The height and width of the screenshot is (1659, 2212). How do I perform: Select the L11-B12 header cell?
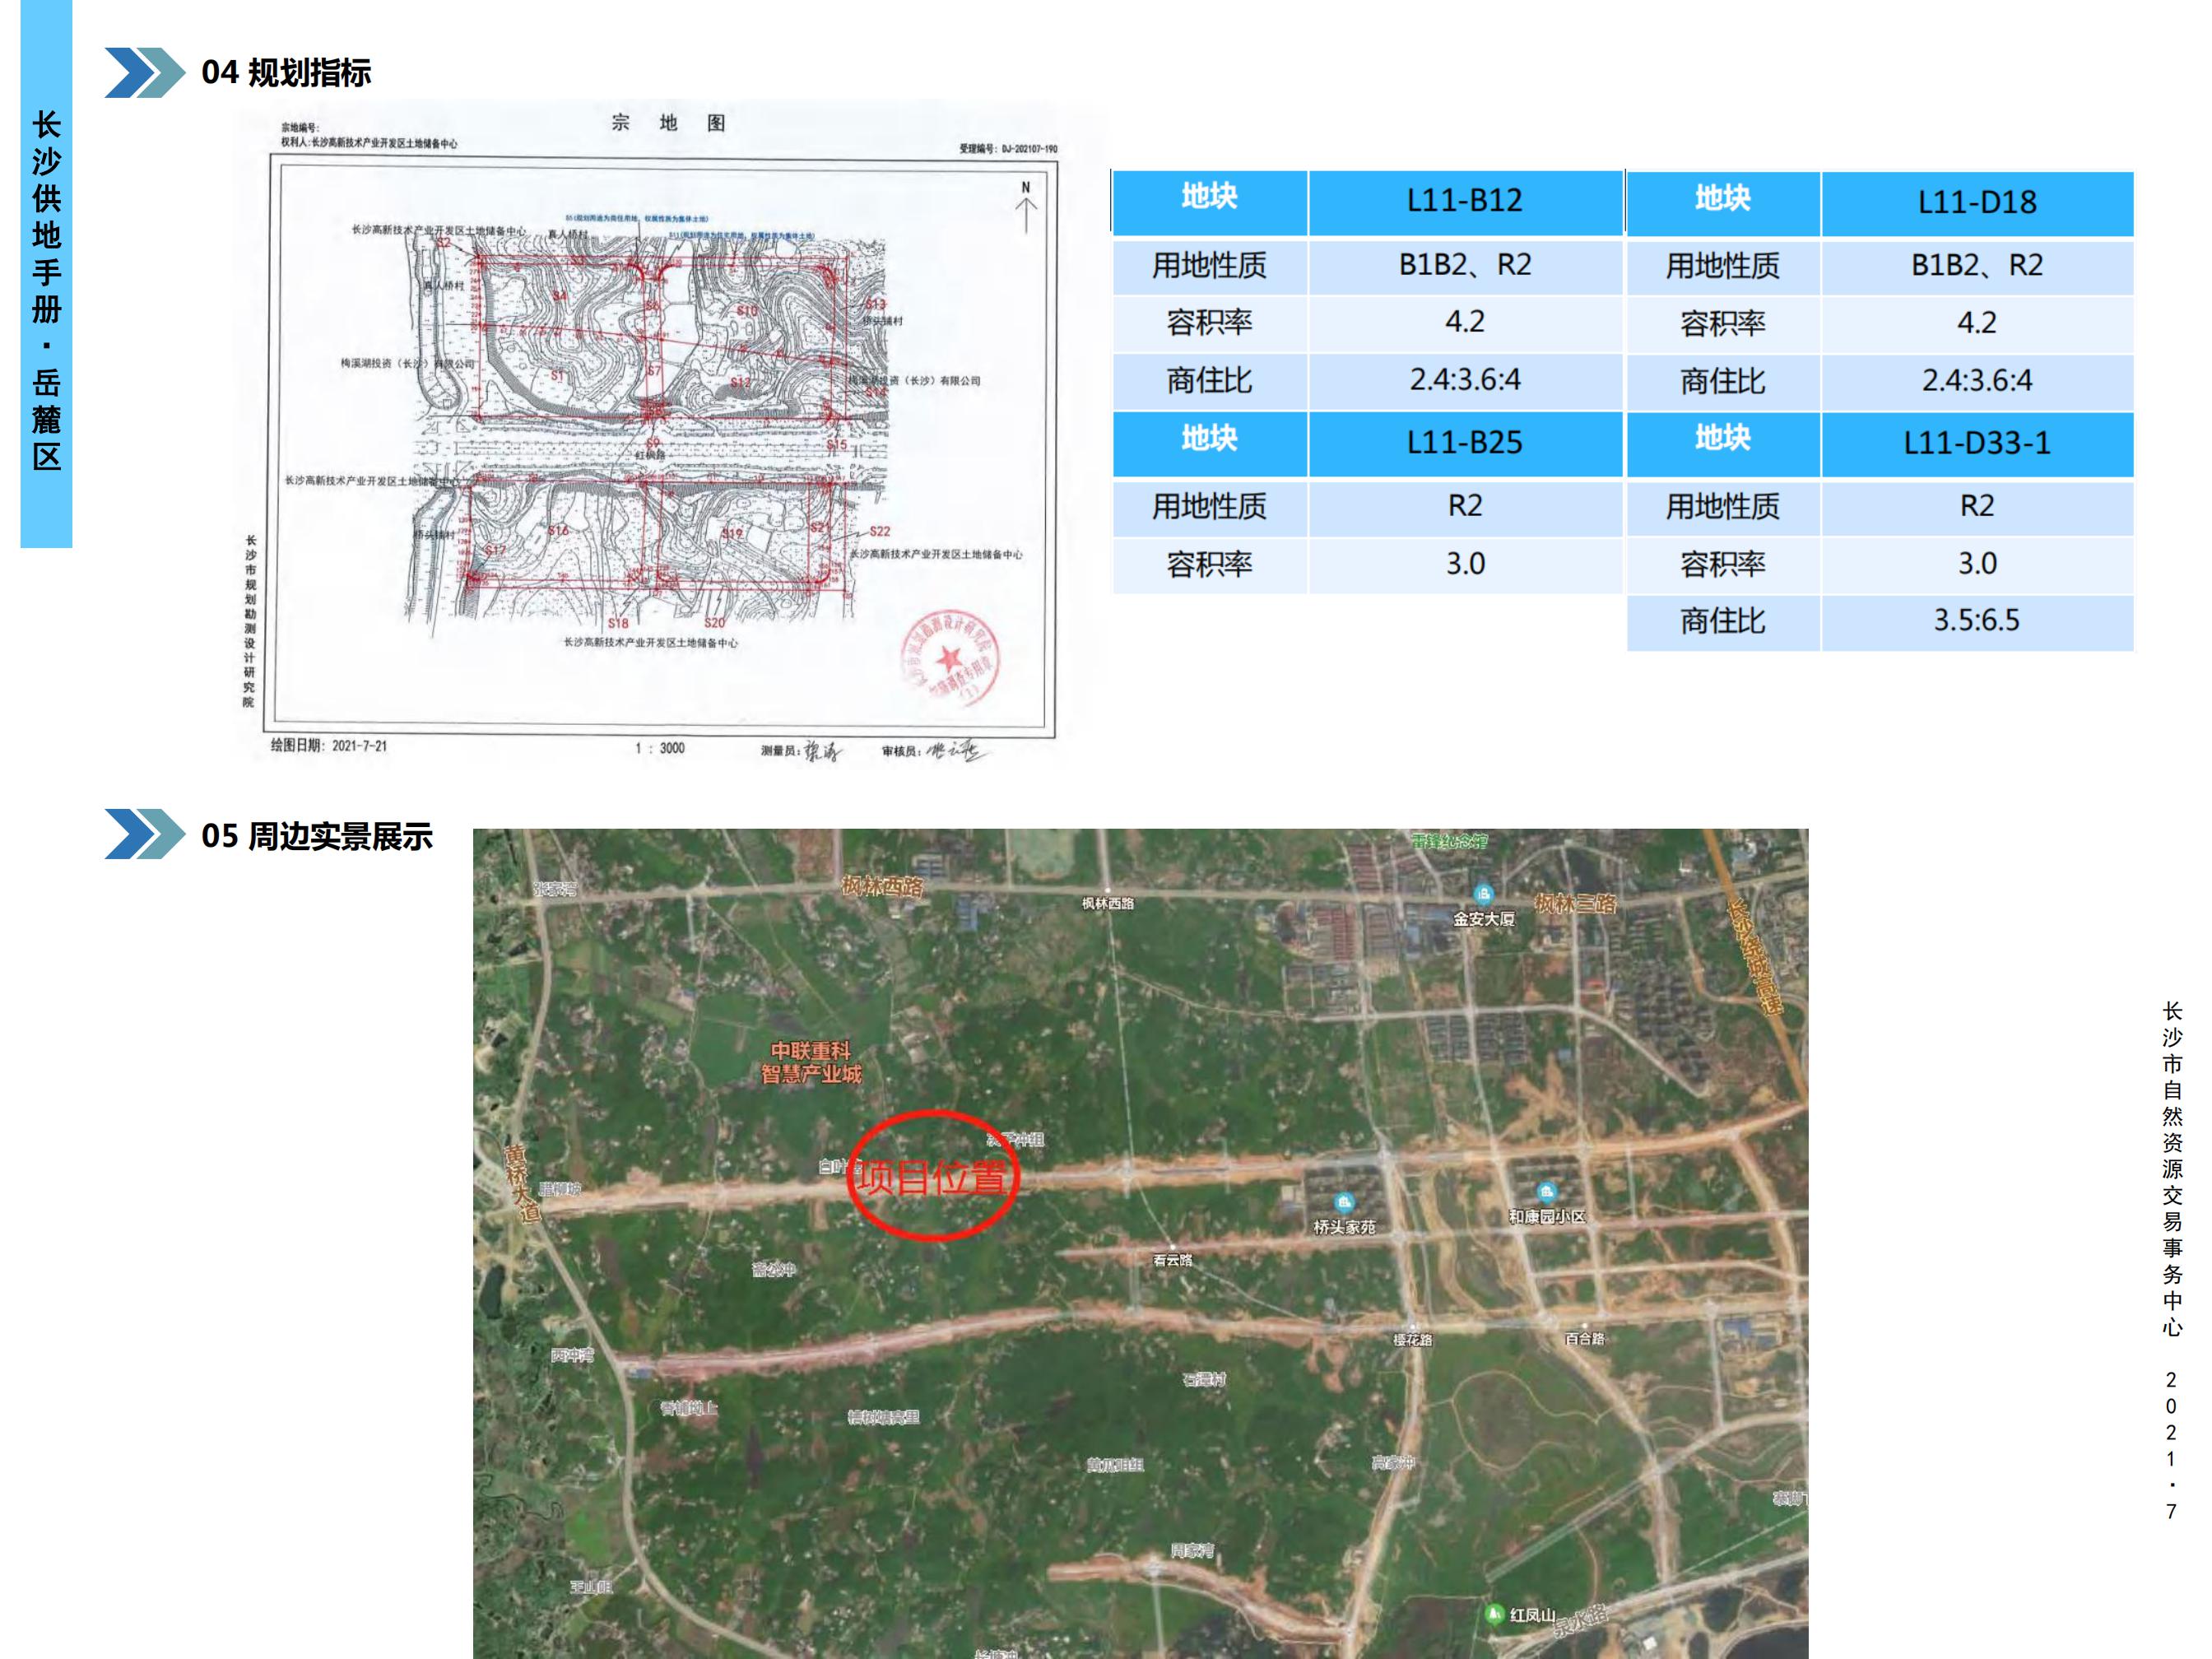(1465, 202)
